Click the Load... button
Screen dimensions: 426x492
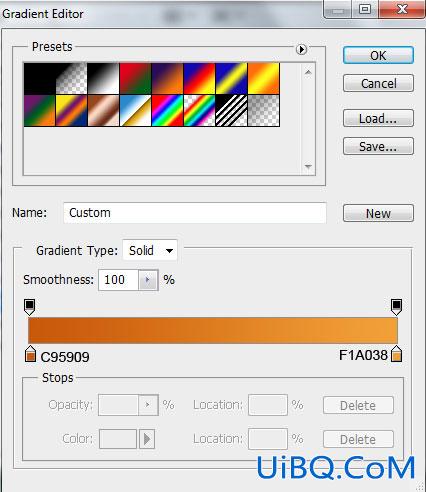pyautogui.click(x=378, y=118)
